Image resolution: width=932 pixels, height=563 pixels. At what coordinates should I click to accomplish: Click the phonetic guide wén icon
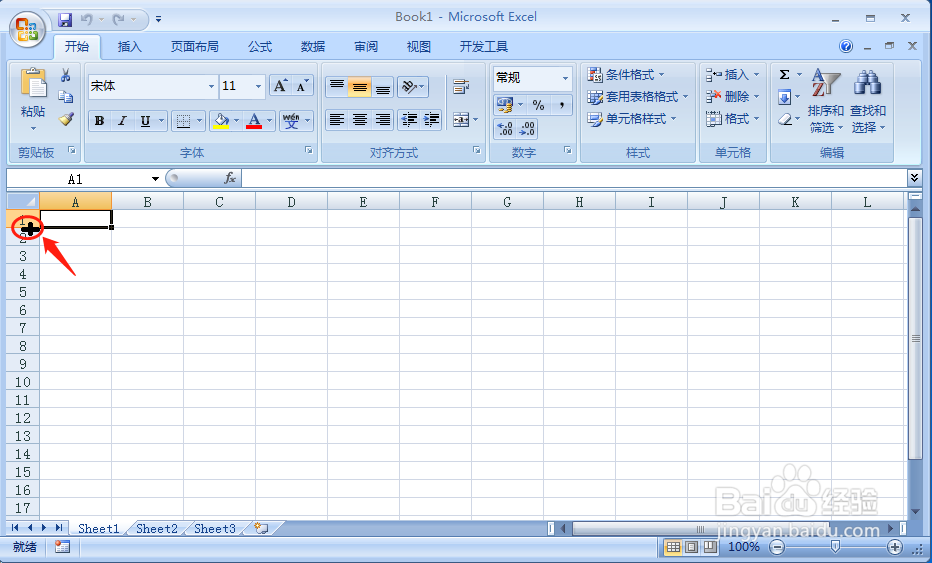(x=291, y=121)
